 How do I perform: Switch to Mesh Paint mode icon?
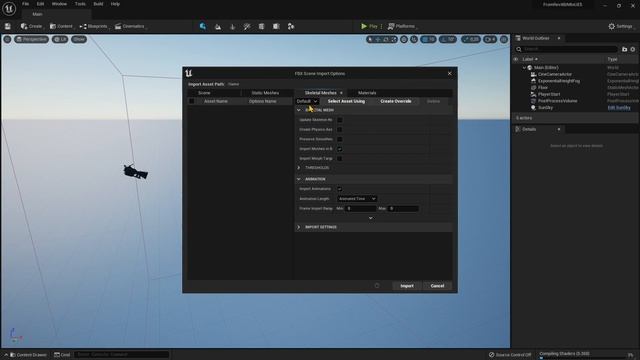point(247,26)
